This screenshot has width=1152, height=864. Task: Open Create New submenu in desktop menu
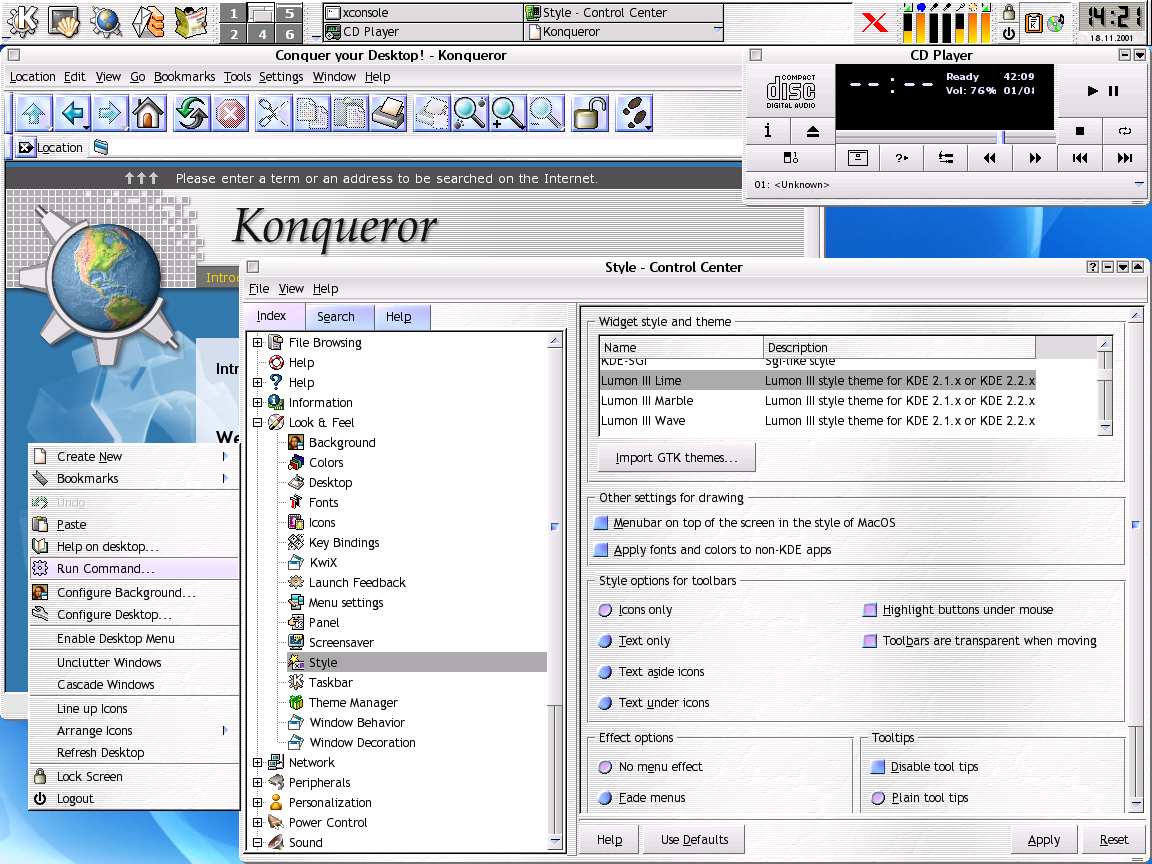tap(134, 456)
